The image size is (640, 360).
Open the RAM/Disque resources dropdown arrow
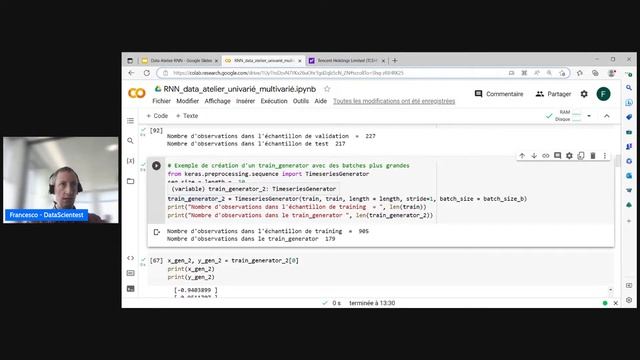tap(589, 116)
